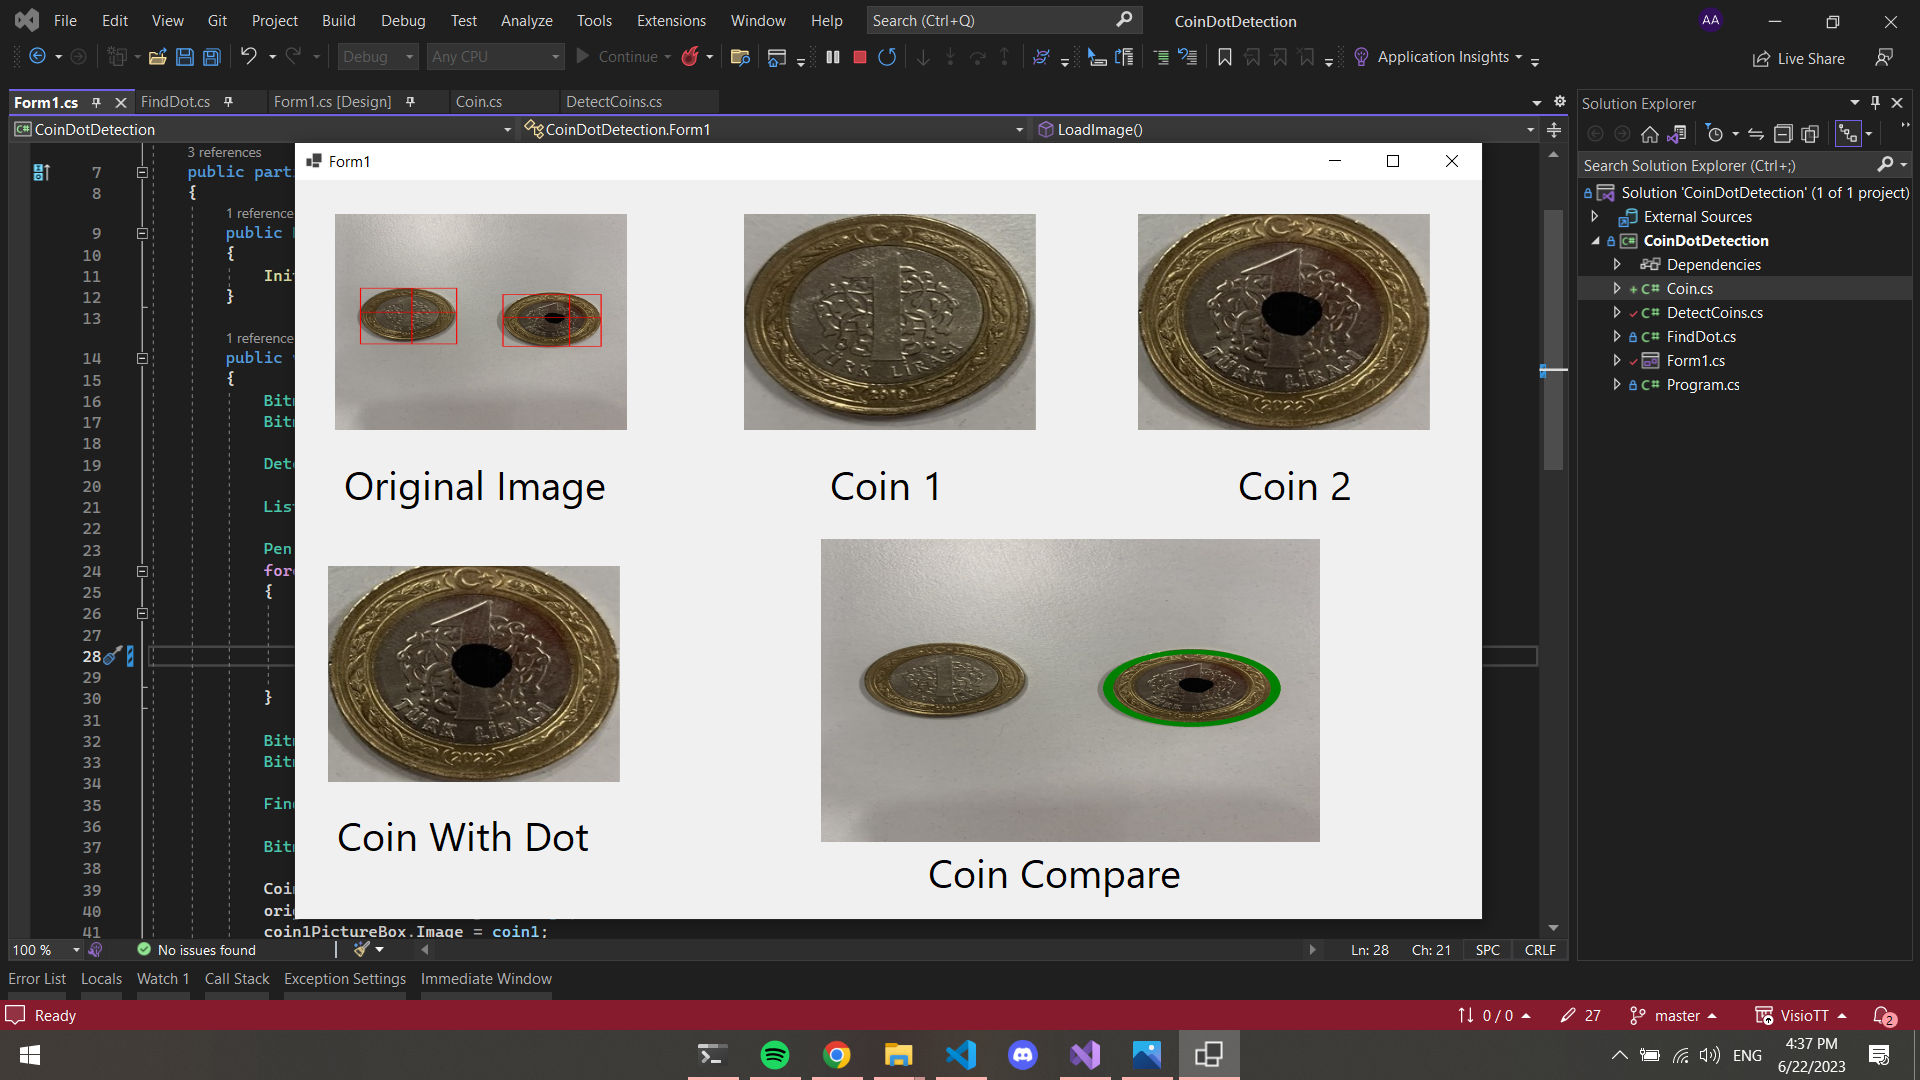Pause execution with Break All icon
This screenshot has width=1920, height=1080.
(x=833, y=57)
